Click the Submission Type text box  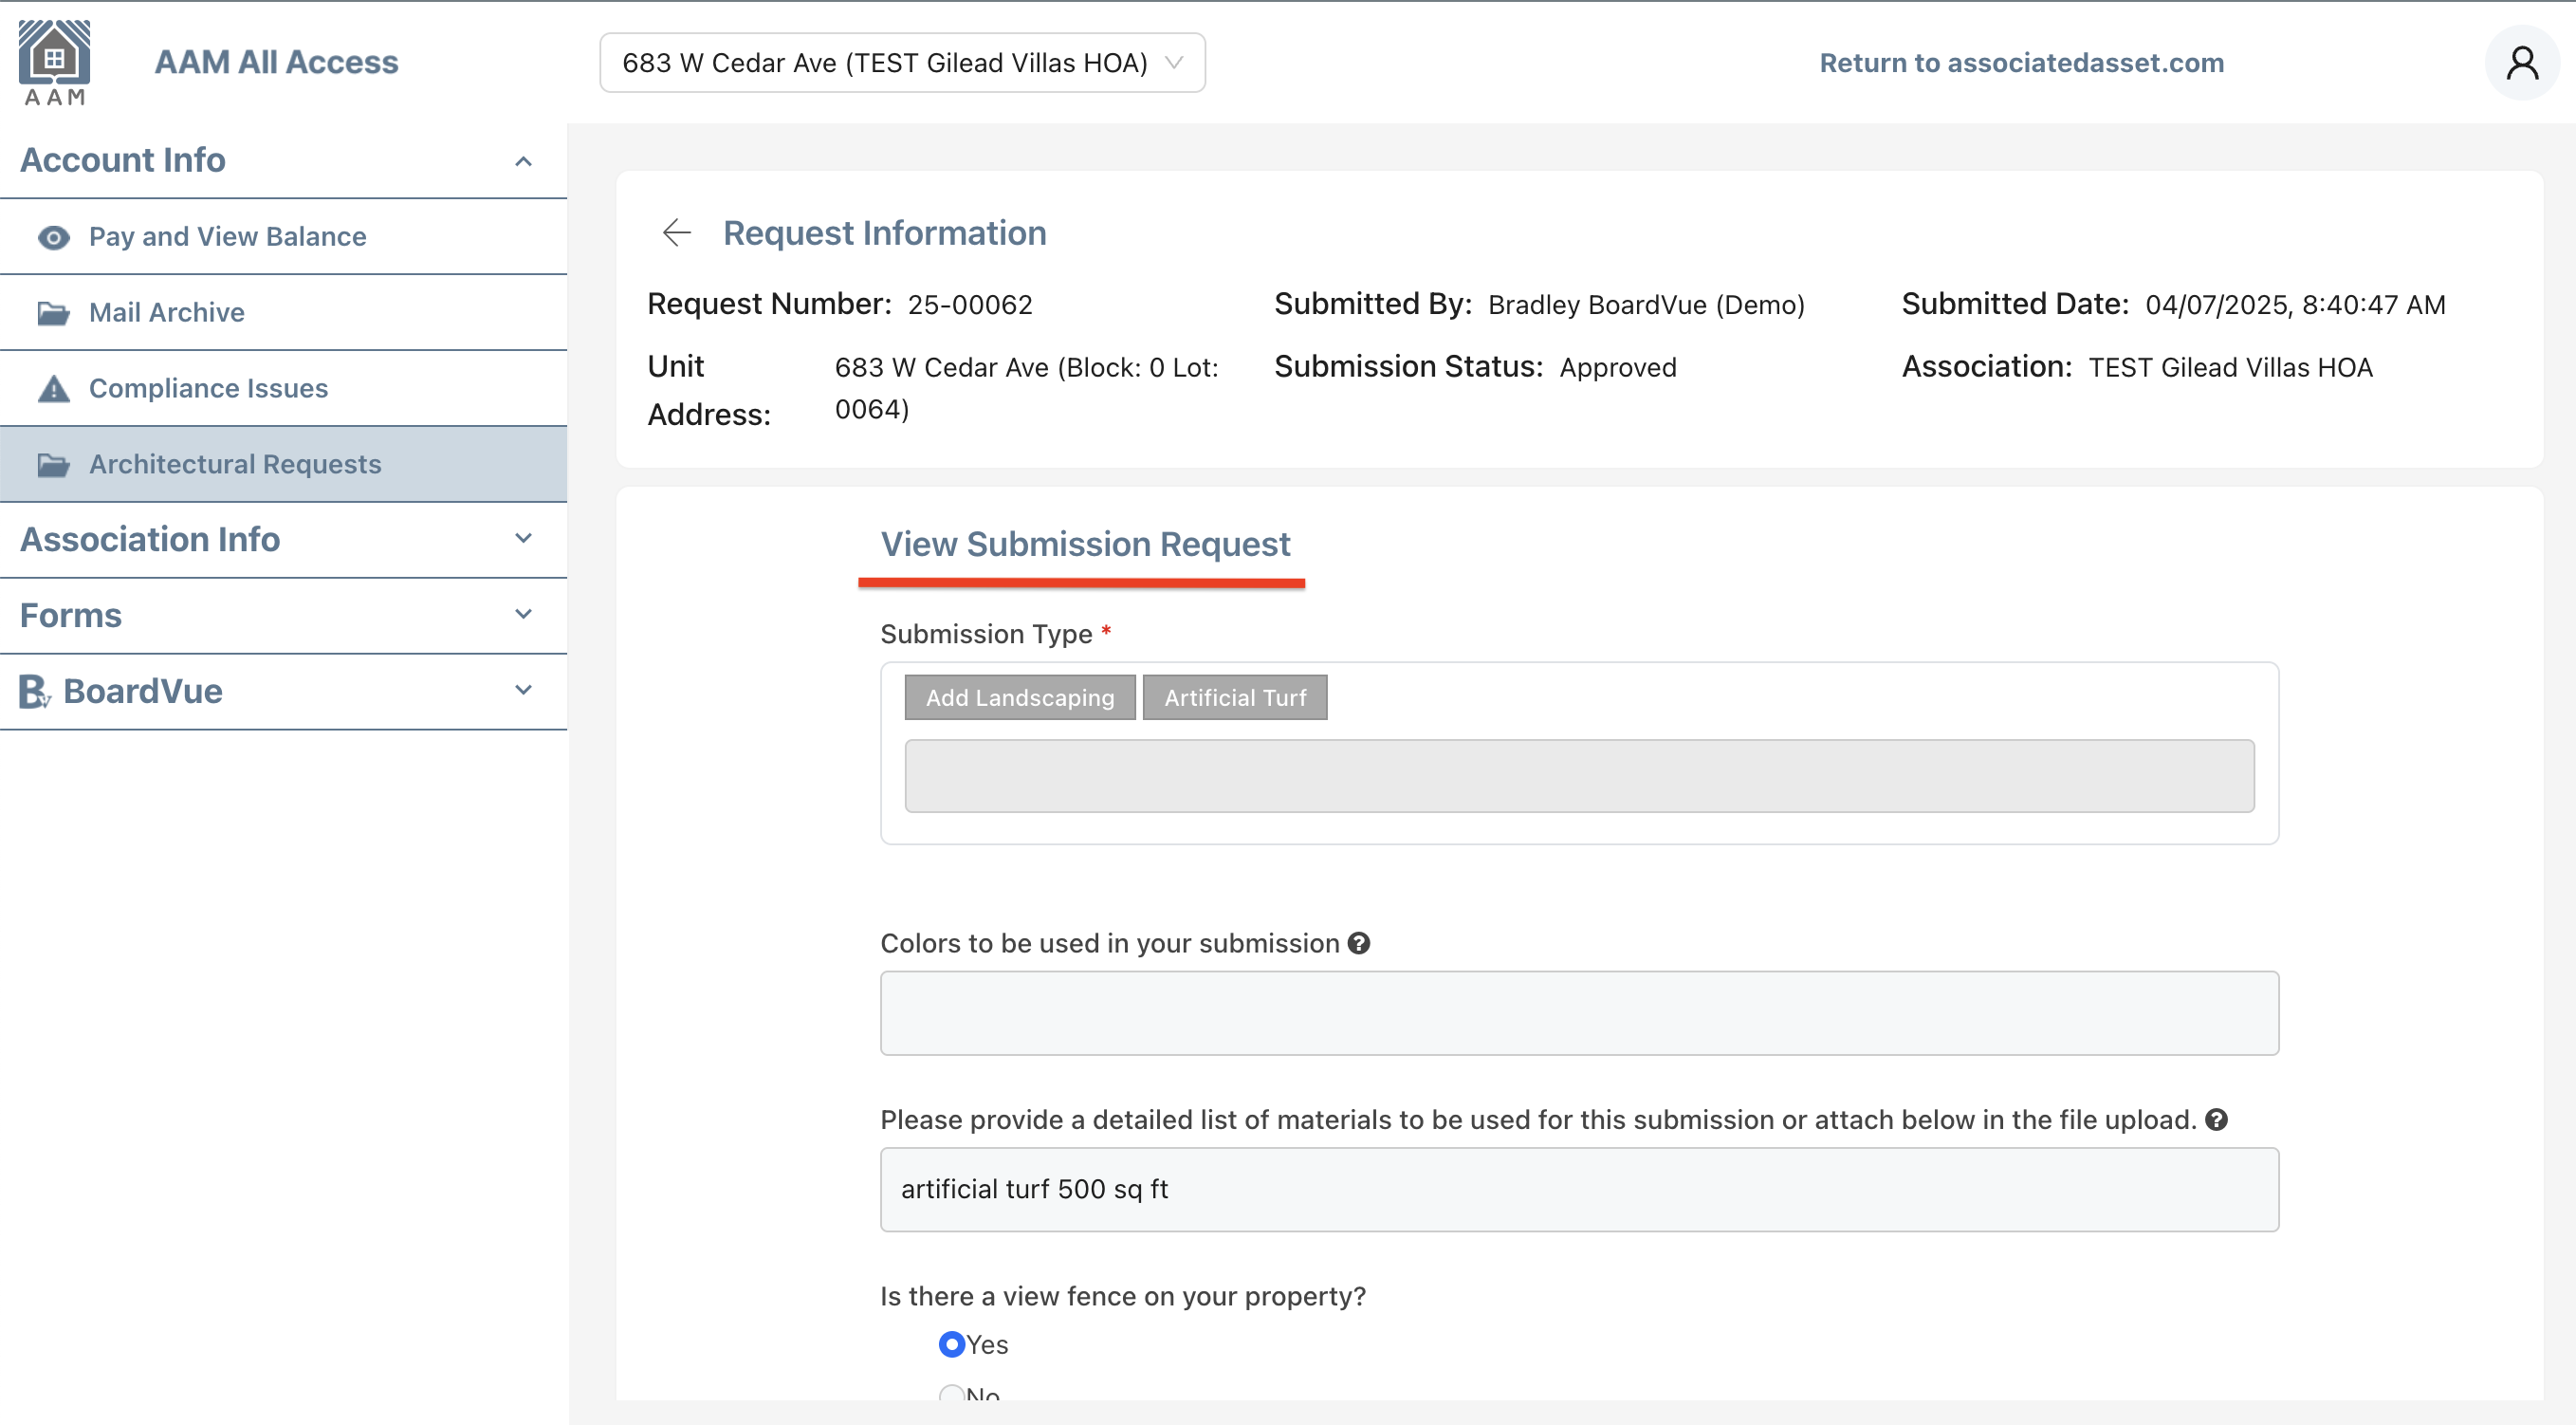1579,776
